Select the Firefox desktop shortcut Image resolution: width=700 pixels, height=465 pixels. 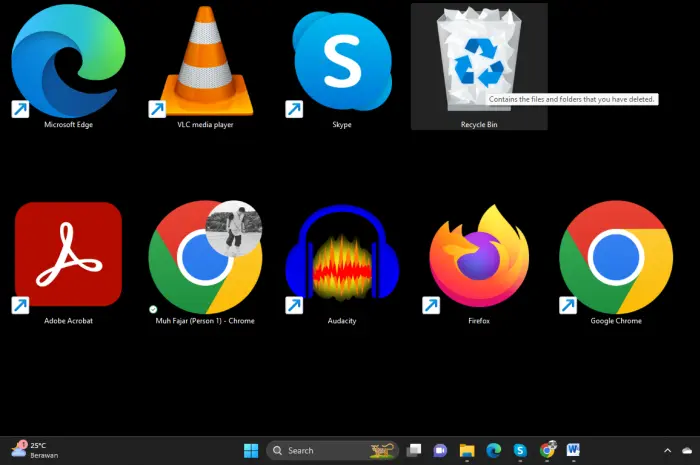pyautogui.click(x=479, y=263)
